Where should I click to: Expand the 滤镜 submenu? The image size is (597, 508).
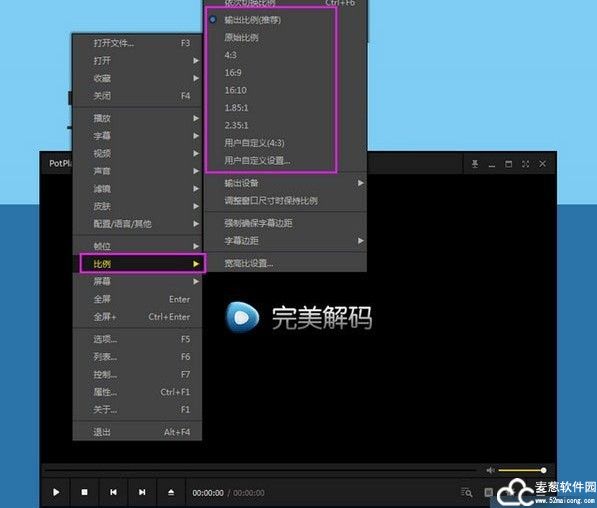[137, 189]
